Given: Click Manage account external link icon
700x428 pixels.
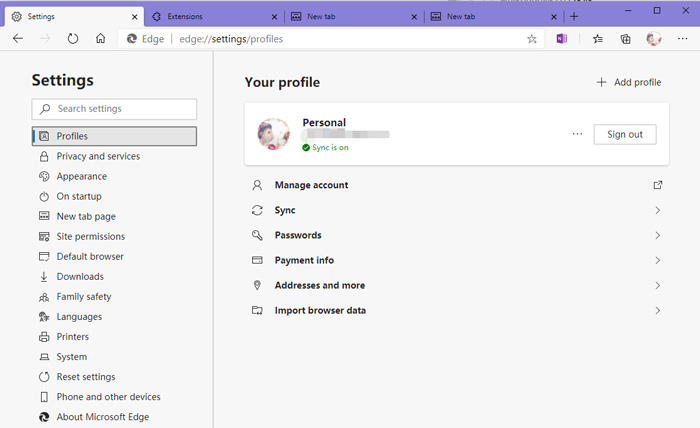Looking at the screenshot, I should pyautogui.click(x=658, y=185).
